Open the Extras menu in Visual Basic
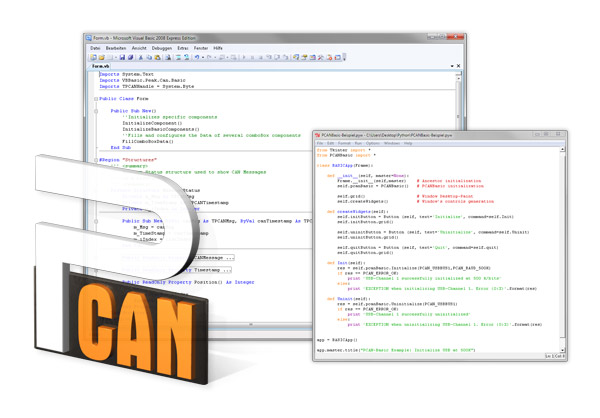600x418 pixels. pos(182,48)
